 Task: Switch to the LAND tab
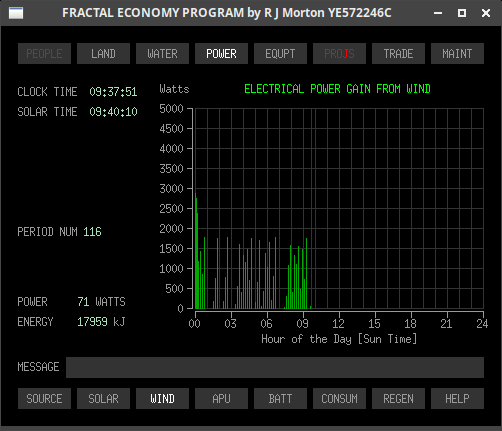[103, 53]
